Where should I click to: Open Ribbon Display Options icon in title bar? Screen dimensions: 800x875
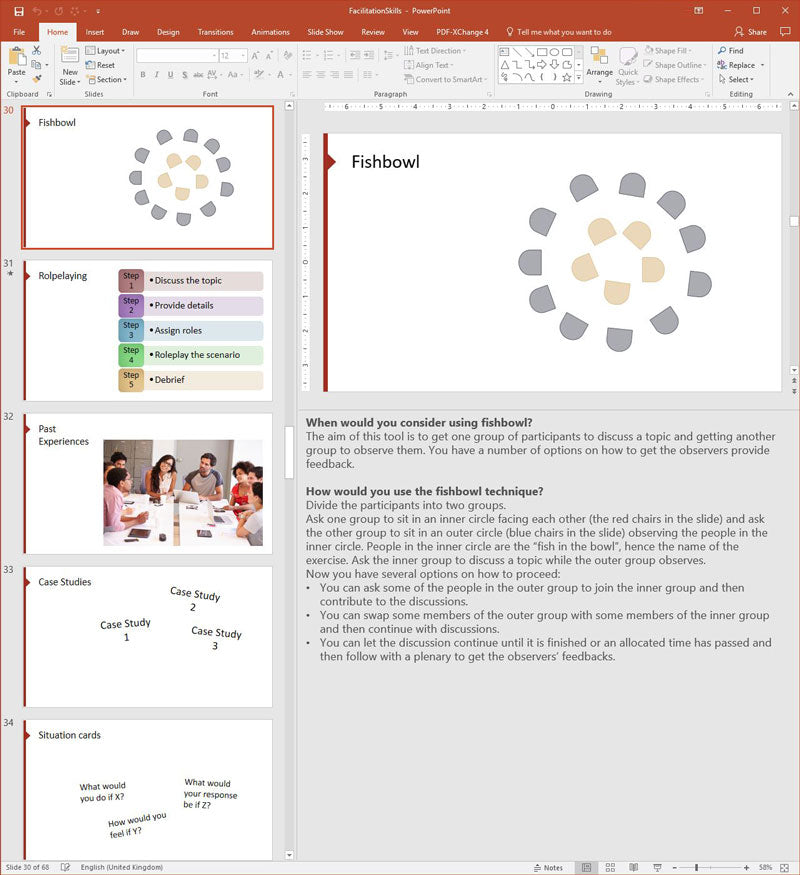[x=698, y=11]
